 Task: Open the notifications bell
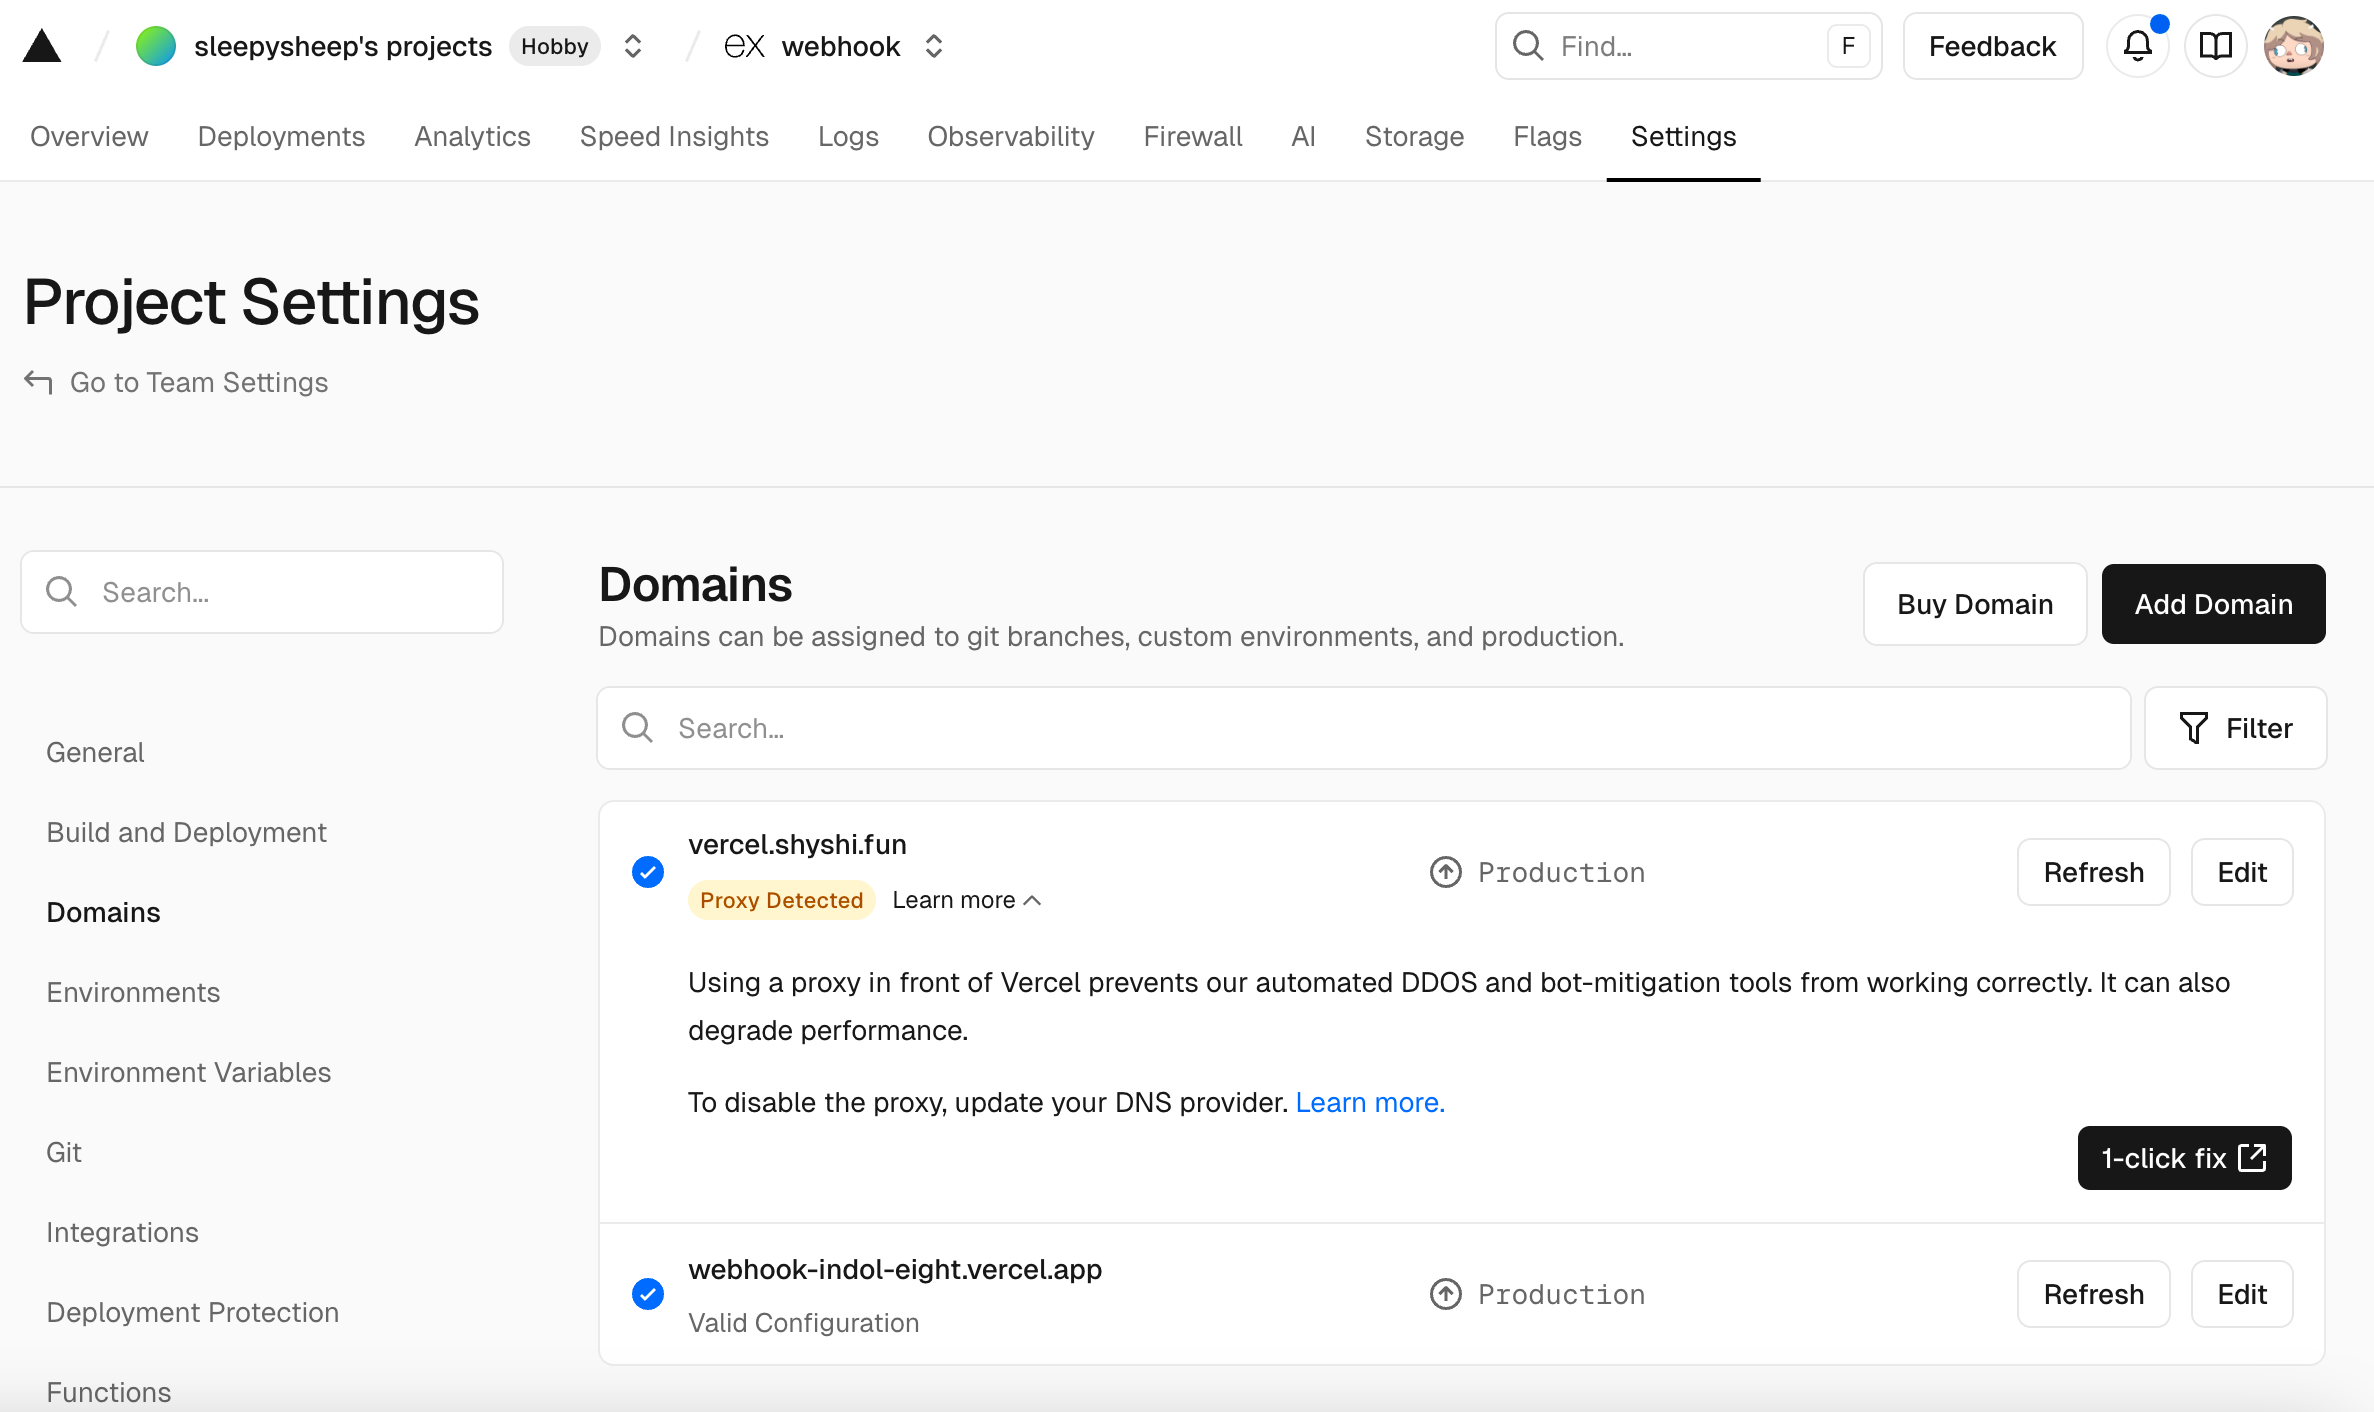coord(2137,46)
